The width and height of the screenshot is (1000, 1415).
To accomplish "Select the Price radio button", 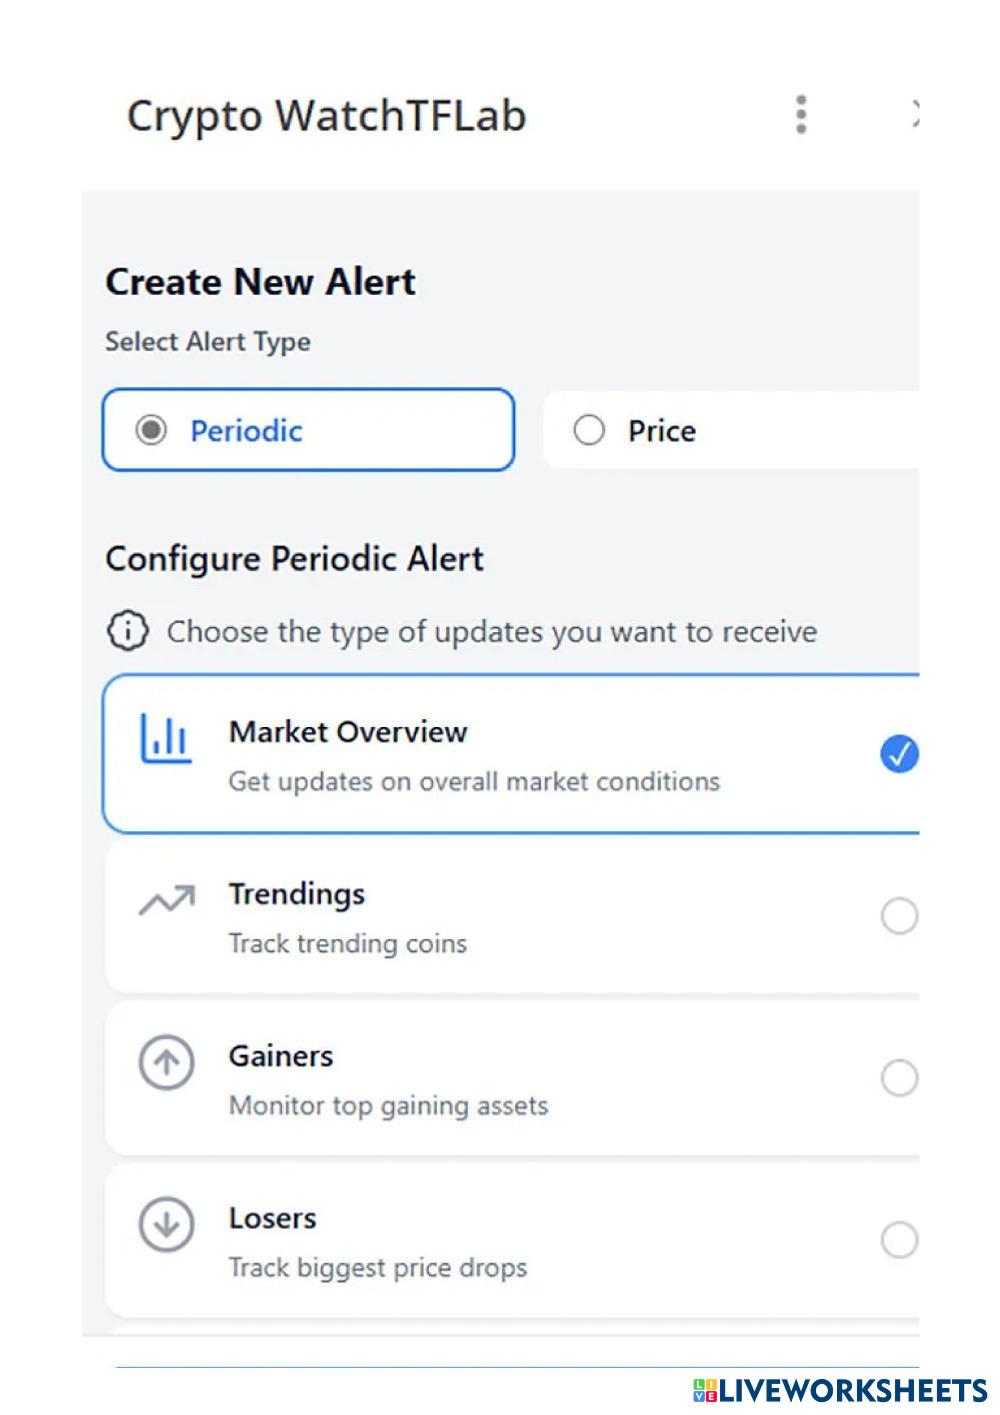I will tap(589, 430).
